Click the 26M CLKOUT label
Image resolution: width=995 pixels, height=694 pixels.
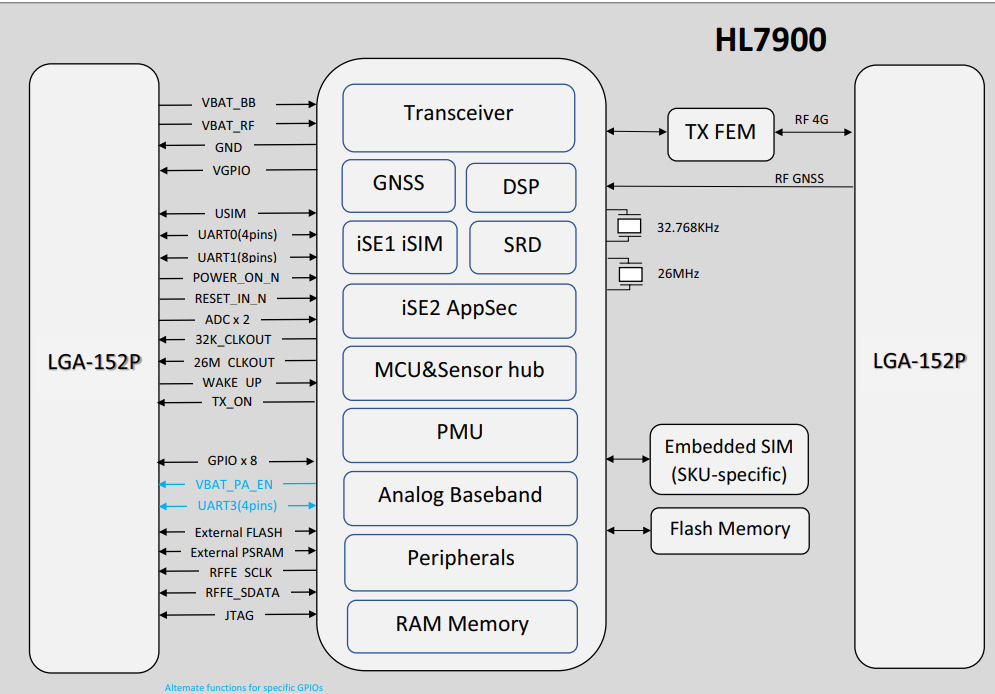[234, 363]
